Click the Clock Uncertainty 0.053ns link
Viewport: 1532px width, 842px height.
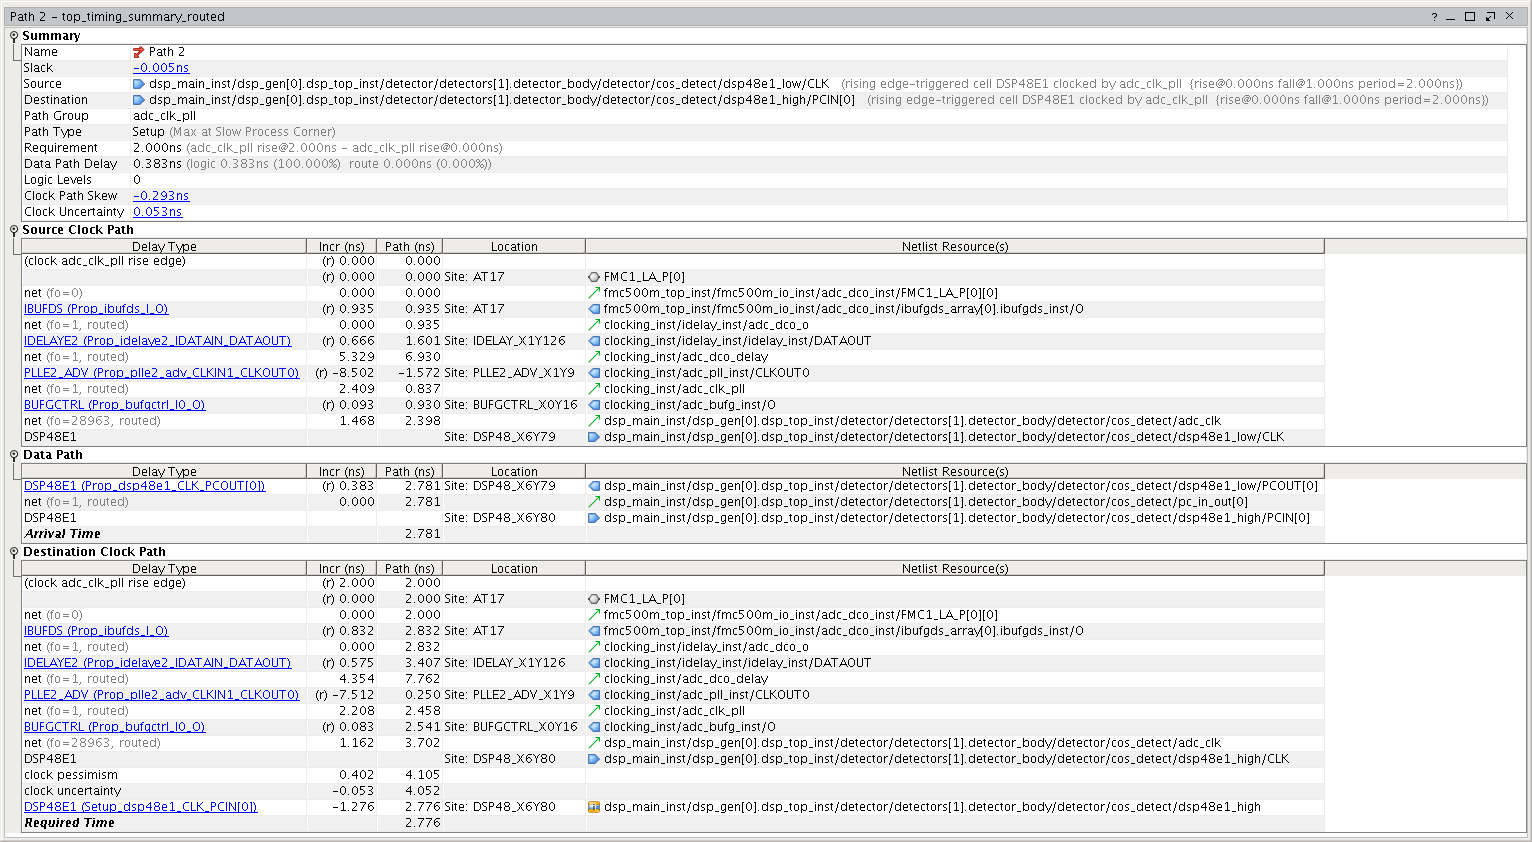click(x=158, y=212)
